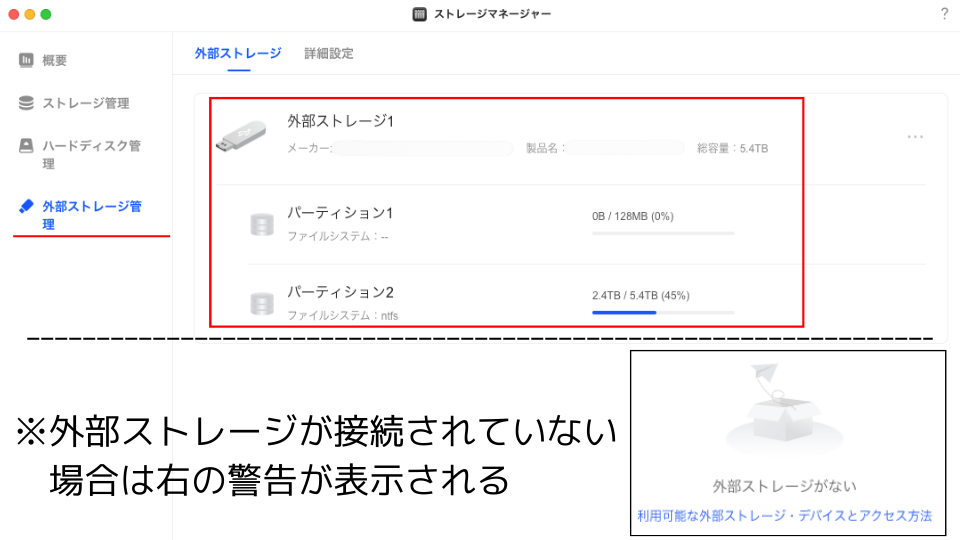The height and width of the screenshot is (540, 960).
Task: Click the help question mark icon
Action: (944, 14)
